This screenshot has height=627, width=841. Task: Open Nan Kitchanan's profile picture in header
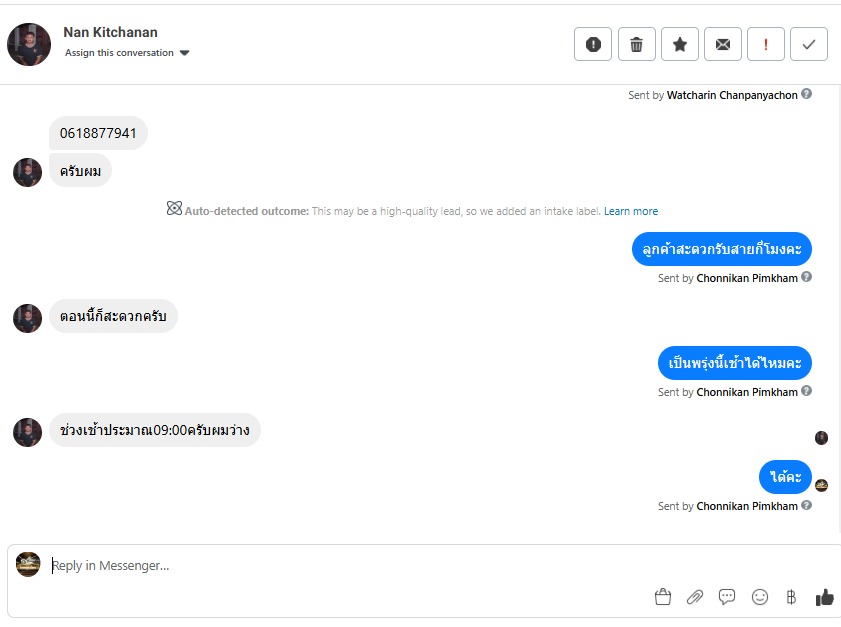pos(29,44)
